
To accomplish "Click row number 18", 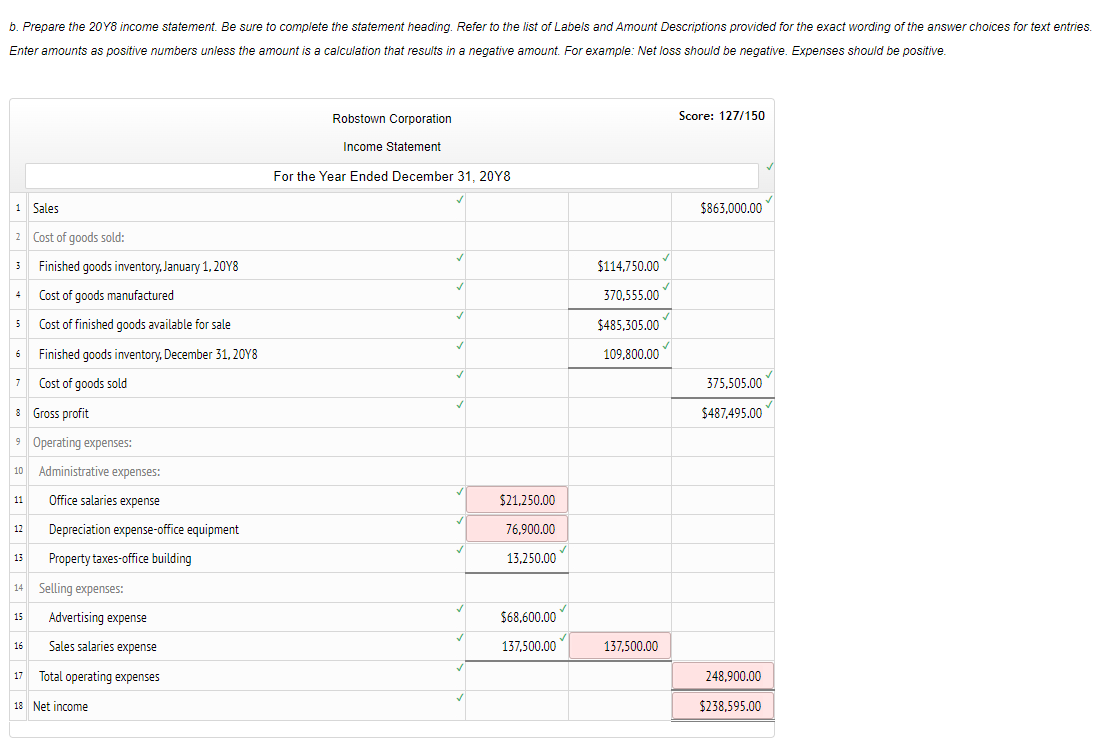I will tap(18, 706).
